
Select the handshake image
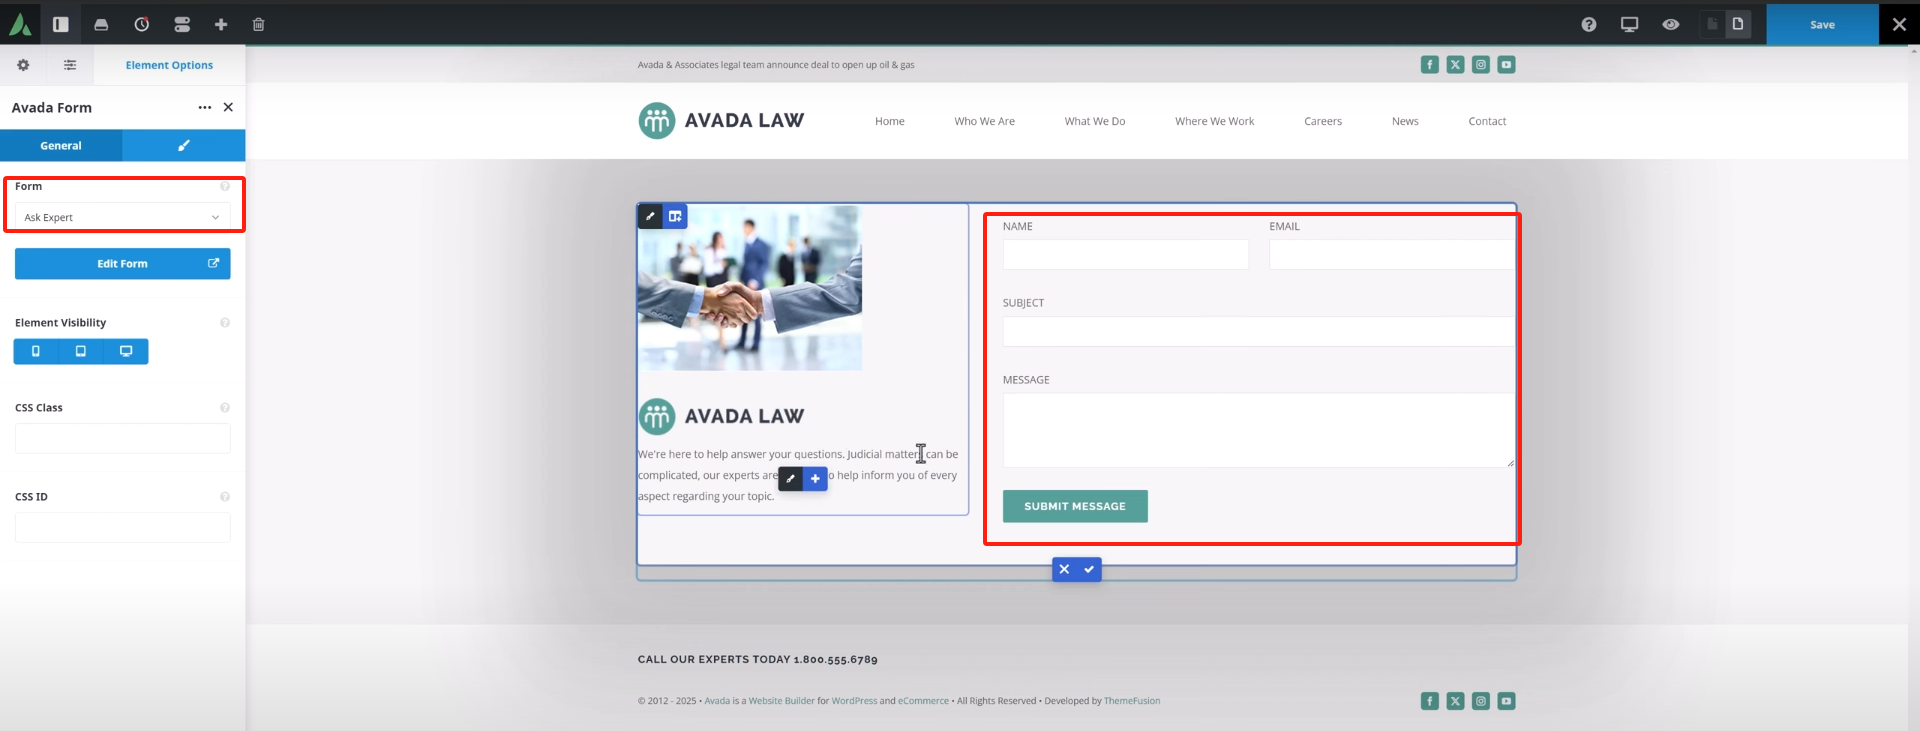[750, 288]
